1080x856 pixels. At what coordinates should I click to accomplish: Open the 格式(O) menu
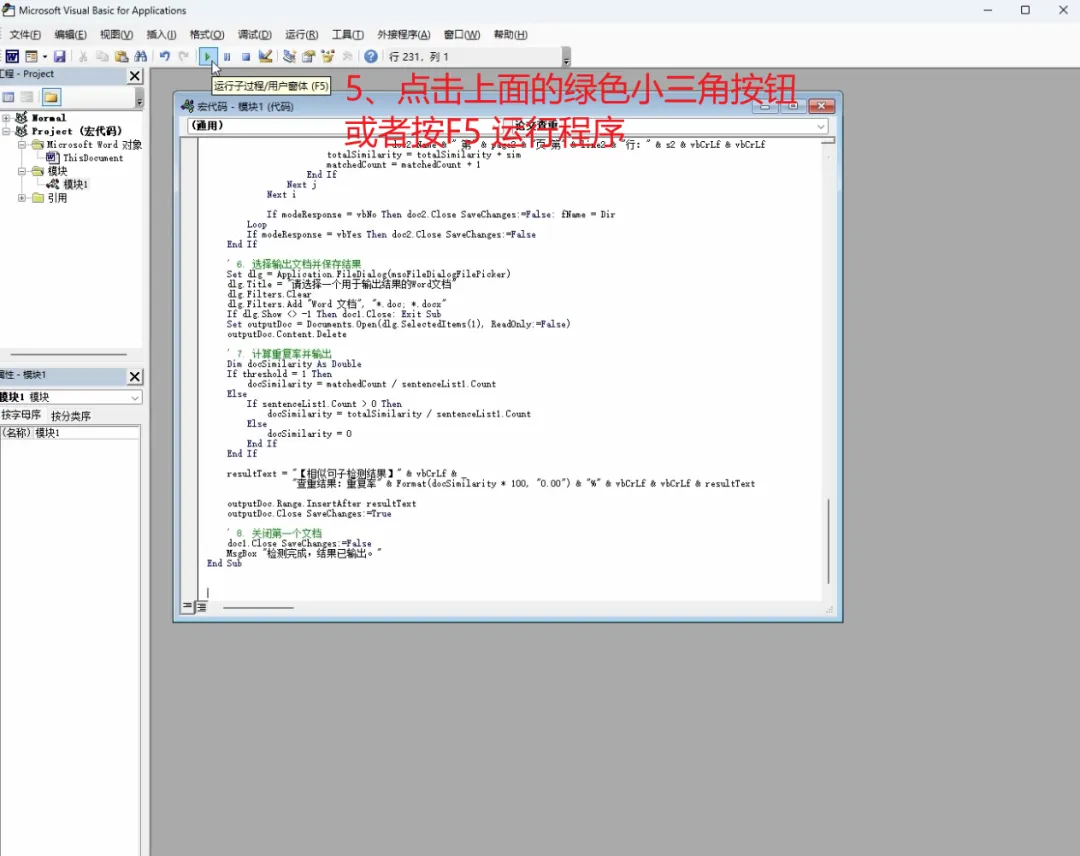coord(207,34)
